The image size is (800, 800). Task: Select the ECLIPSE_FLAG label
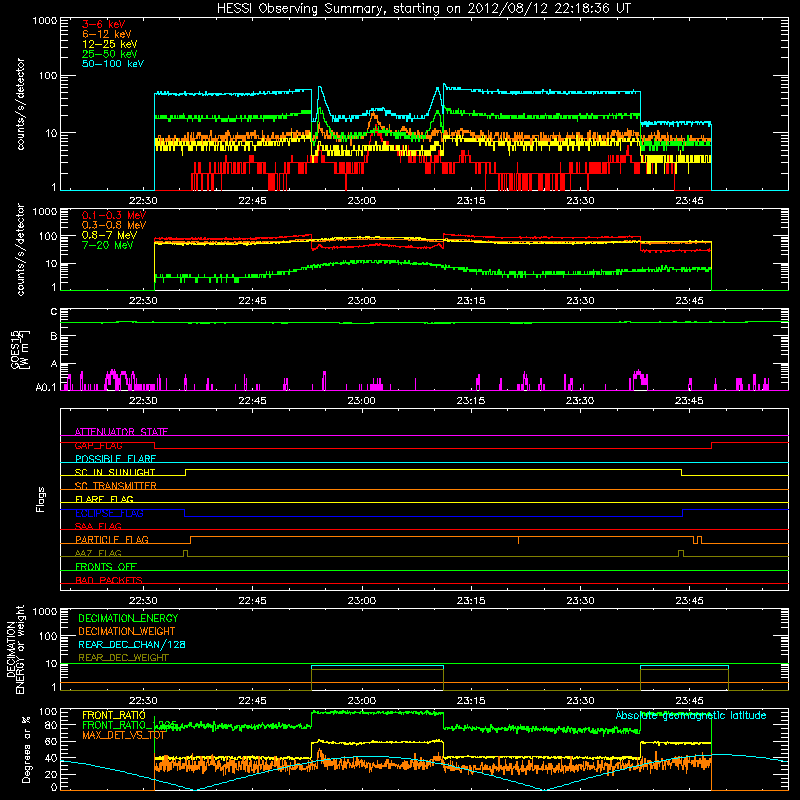pyautogui.click(x=109, y=513)
